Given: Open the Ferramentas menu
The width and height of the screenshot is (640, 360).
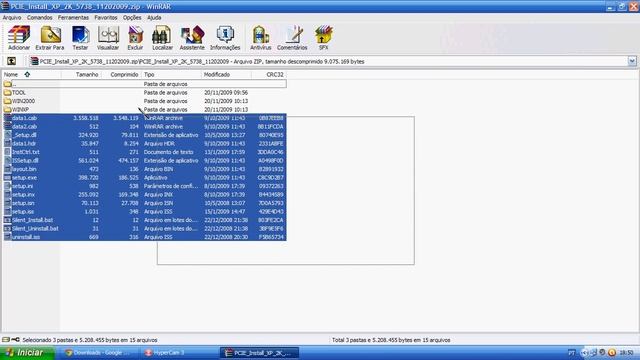Looking at the screenshot, I should tap(73, 18).
